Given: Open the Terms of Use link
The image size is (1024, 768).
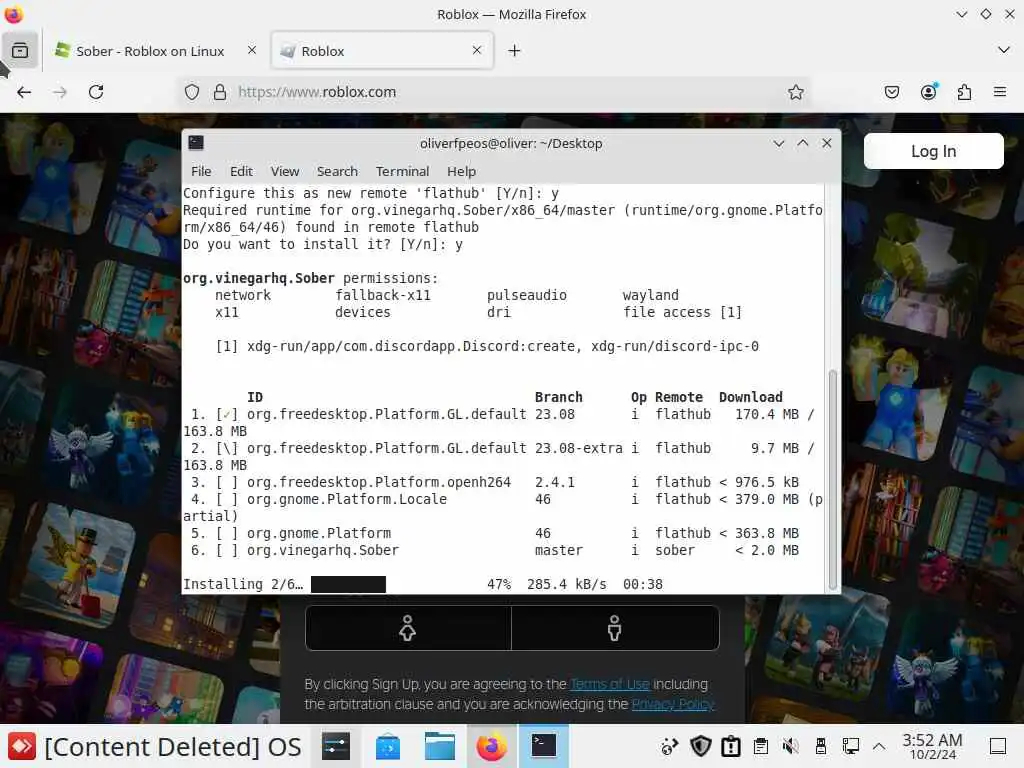Looking at the screenshot, I should 610,684.
